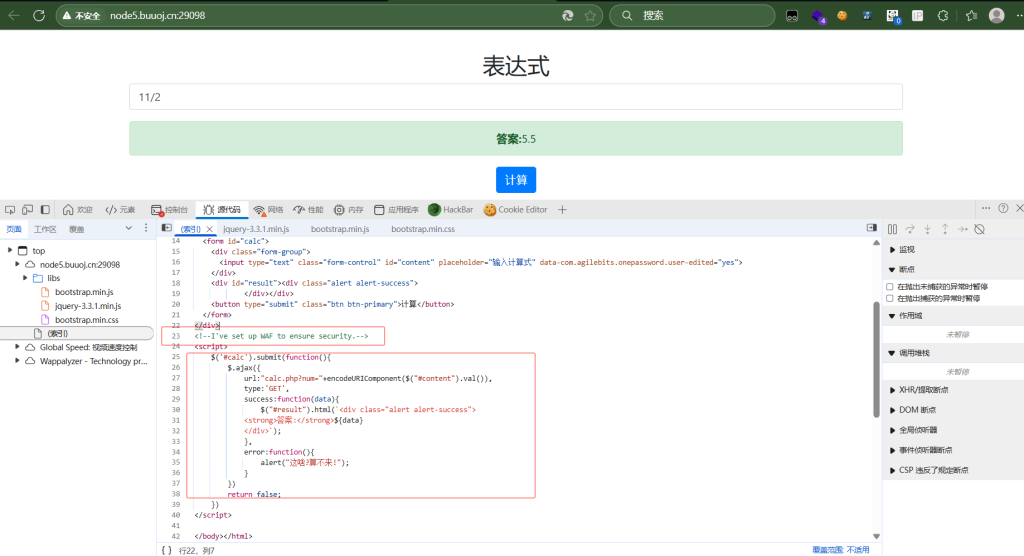Pause script execution
The width and height of the screenshot is (1024, 556).
pyautogui.click(x=892, y=229)
